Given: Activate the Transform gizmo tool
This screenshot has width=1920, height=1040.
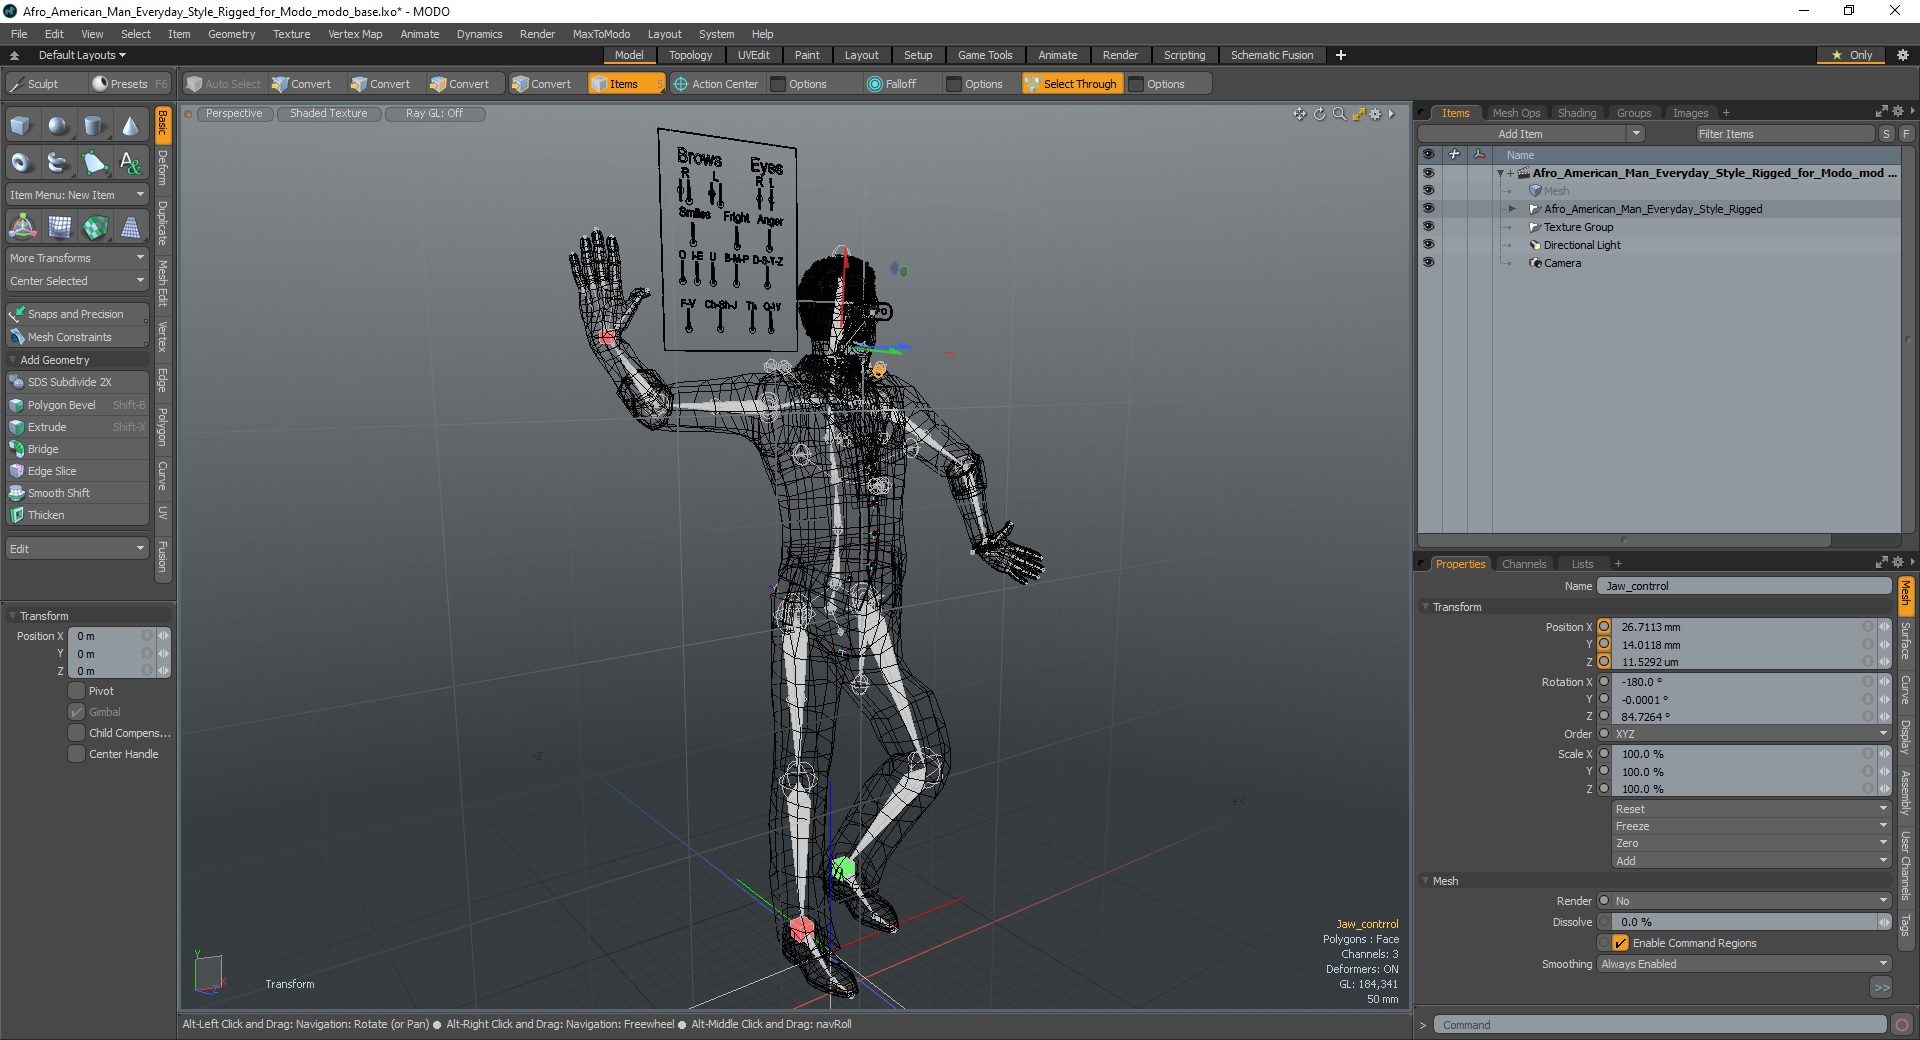Looking at the screenshot, I should click(22, 228).
